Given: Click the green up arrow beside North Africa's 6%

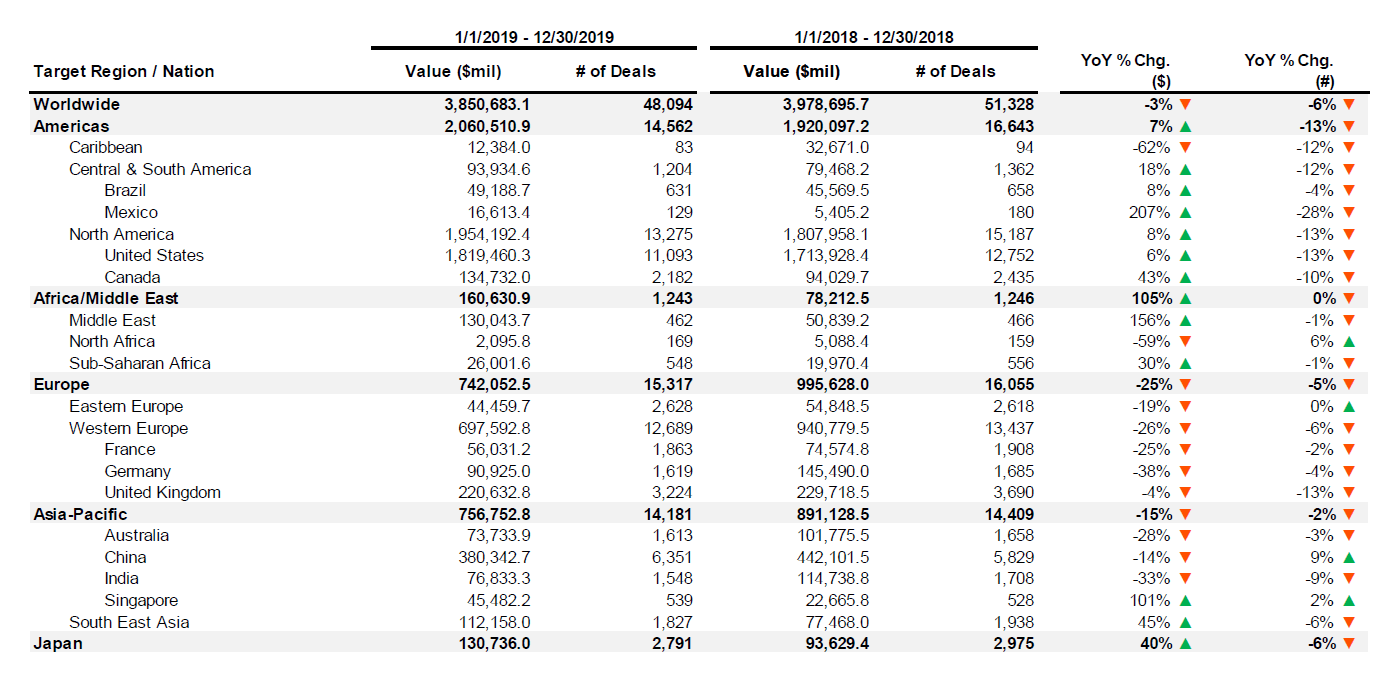Looking at the screenshot, I should point(1349,342).
